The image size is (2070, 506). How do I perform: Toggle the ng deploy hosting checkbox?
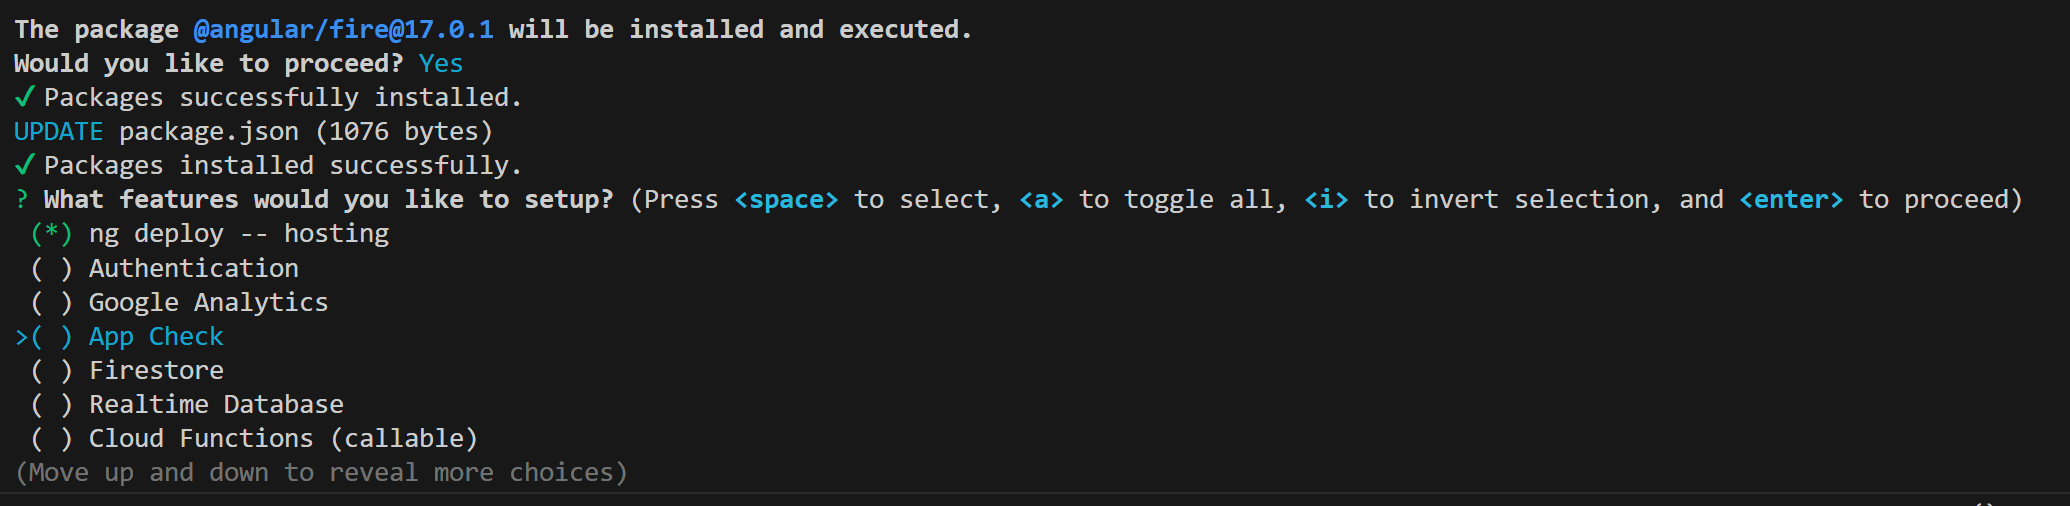pyautogui.click(x=52, y=234)
